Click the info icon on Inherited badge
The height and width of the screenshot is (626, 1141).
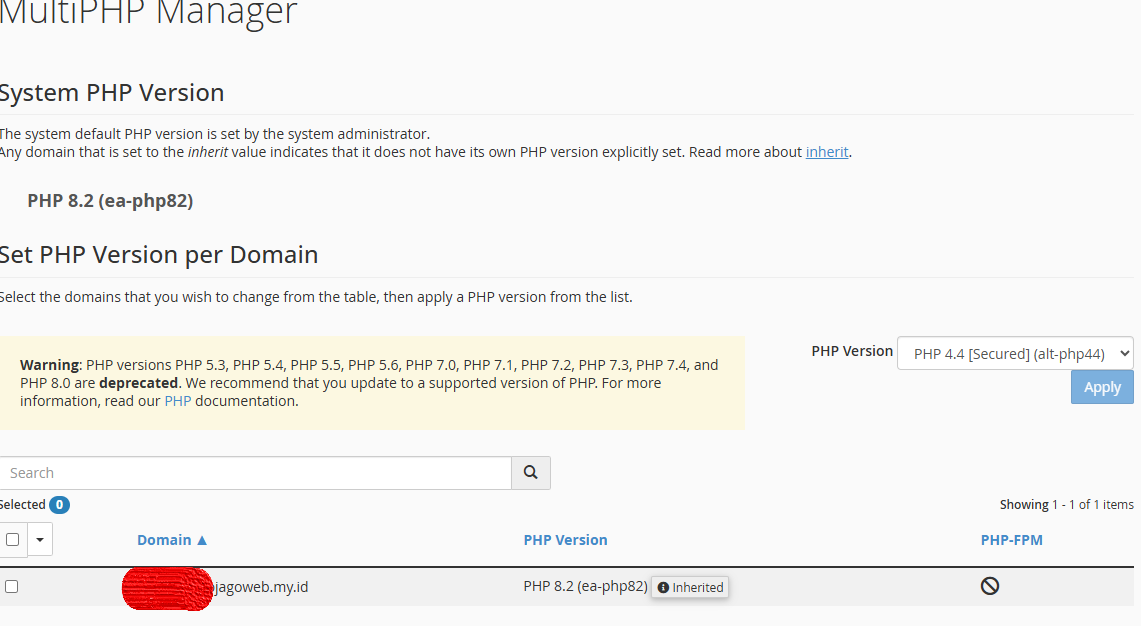pos(663,588)
